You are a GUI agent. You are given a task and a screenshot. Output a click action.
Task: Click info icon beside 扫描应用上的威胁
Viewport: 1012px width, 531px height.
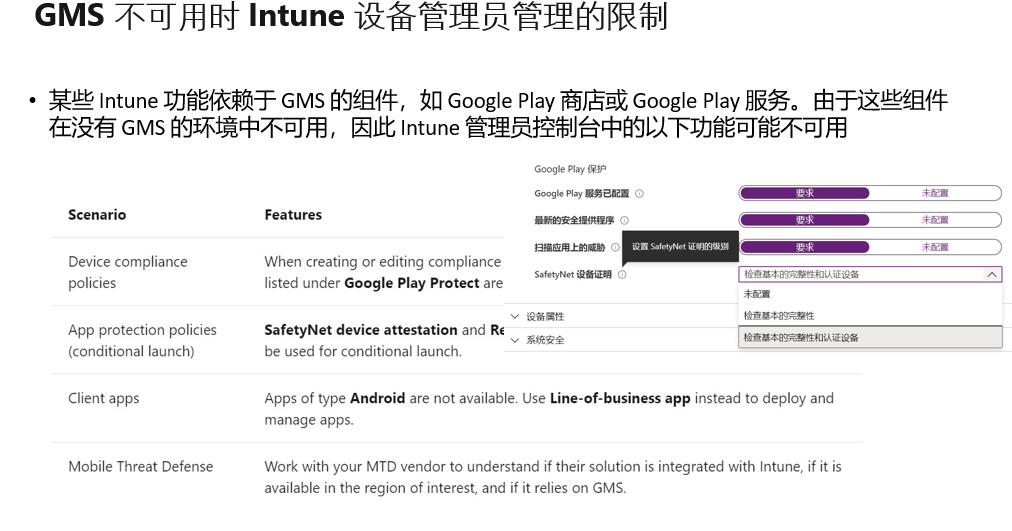[615, 247]
